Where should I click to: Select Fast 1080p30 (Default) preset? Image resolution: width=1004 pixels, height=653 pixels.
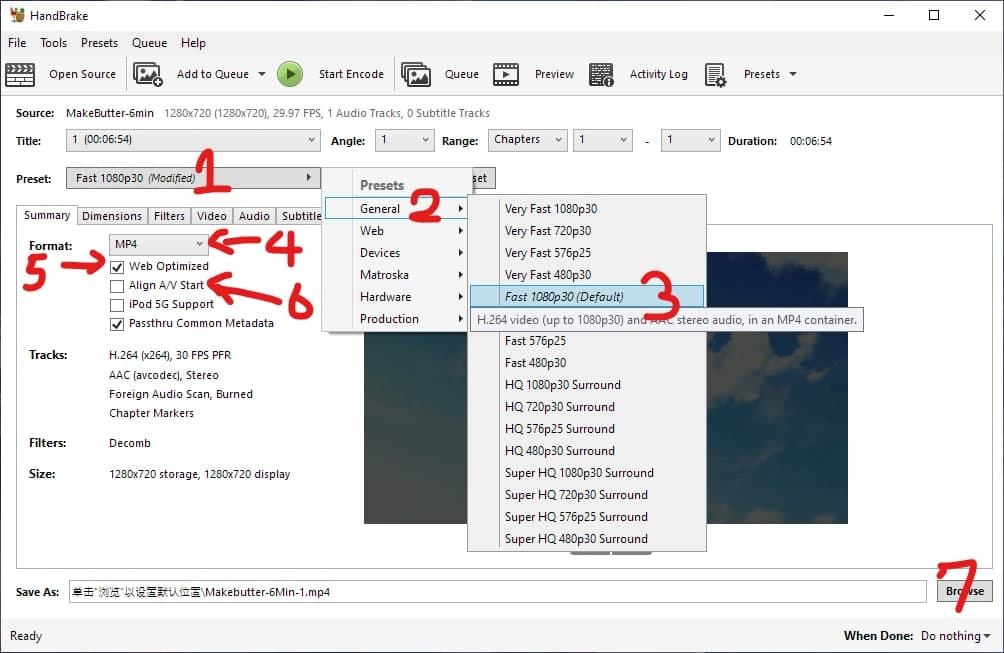pos(564,297)
